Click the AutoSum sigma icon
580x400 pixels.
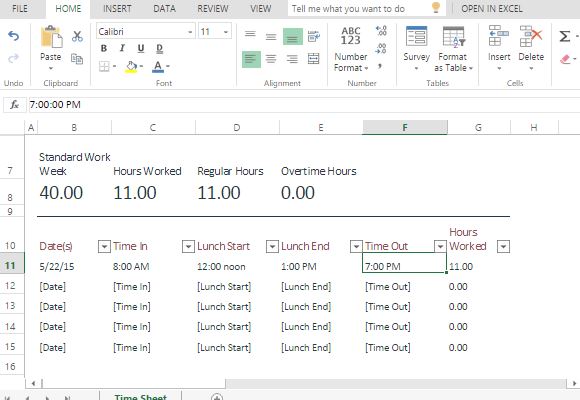pyautogui.click(x=564, y=36)
